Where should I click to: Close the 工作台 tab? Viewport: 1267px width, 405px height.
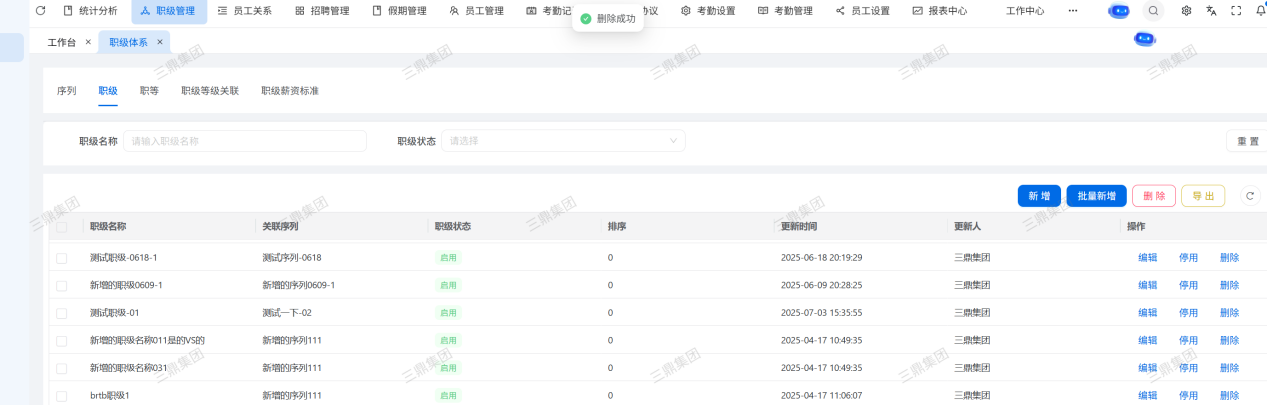click(88, 42)
